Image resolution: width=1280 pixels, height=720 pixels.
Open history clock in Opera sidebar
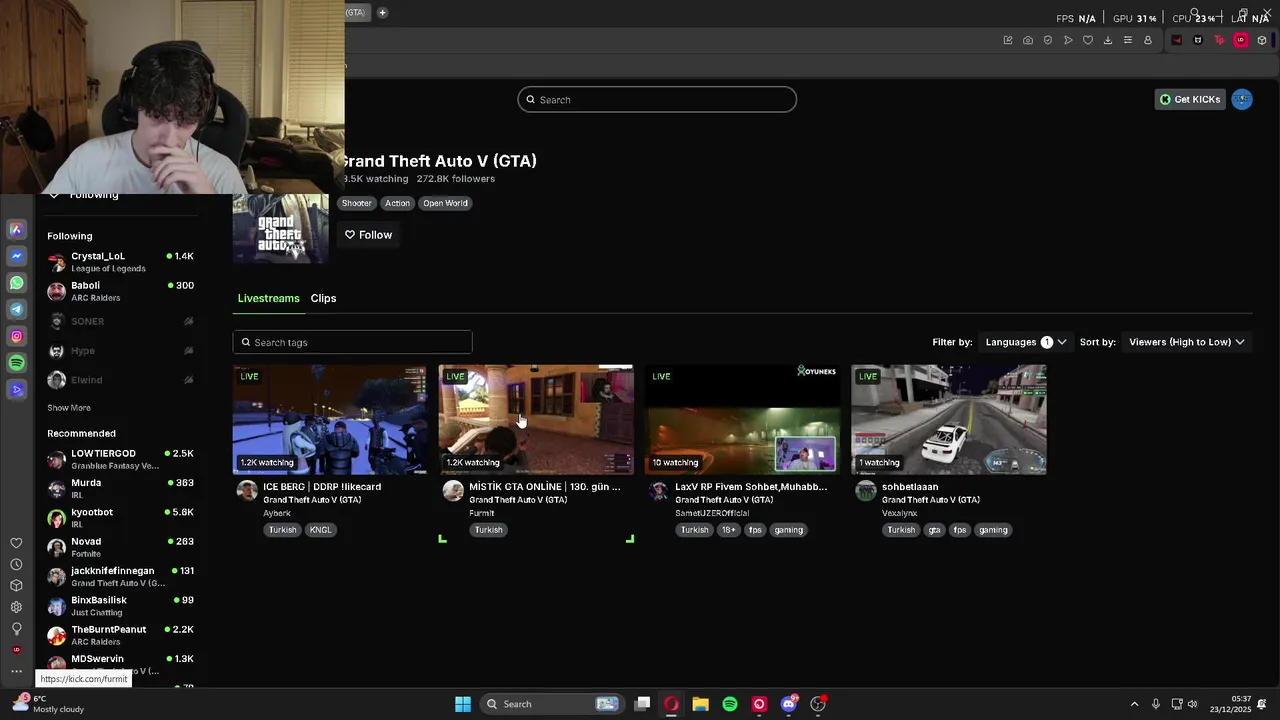[16, 564]
